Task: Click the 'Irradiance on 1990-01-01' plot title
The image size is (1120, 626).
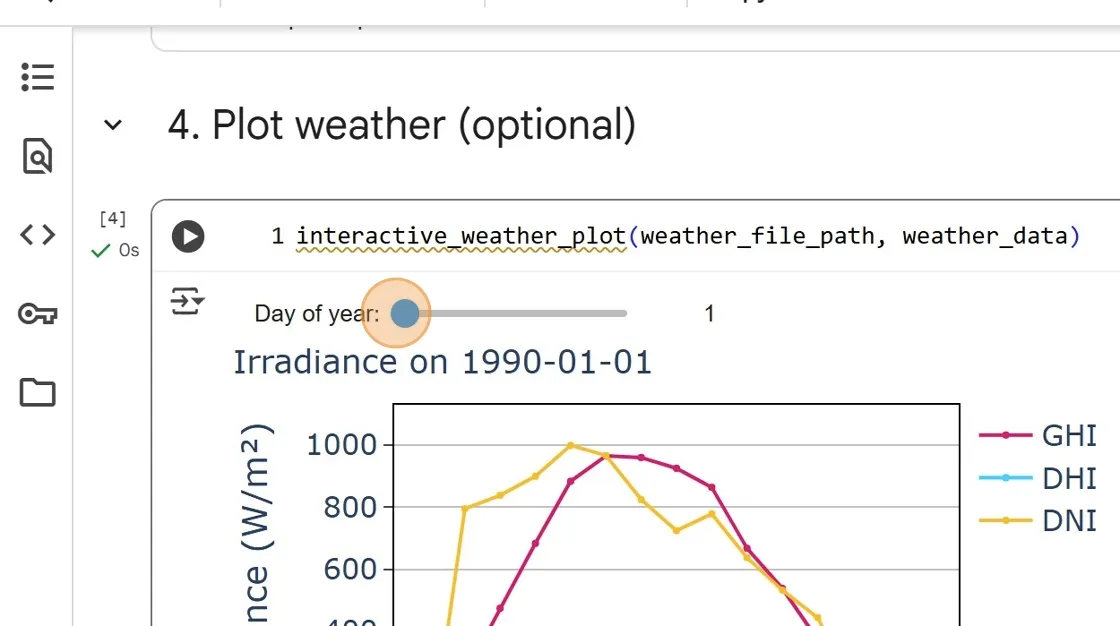Action: tap(442, 362)
